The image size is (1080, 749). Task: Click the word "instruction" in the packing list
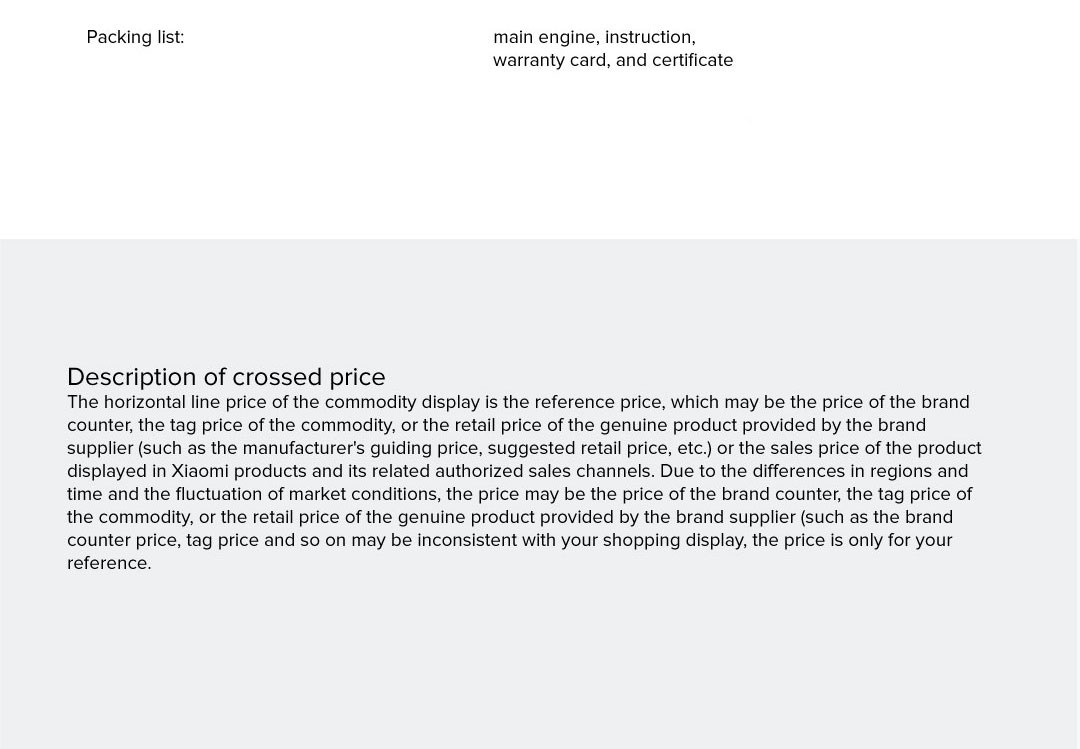tap(648, 37)
